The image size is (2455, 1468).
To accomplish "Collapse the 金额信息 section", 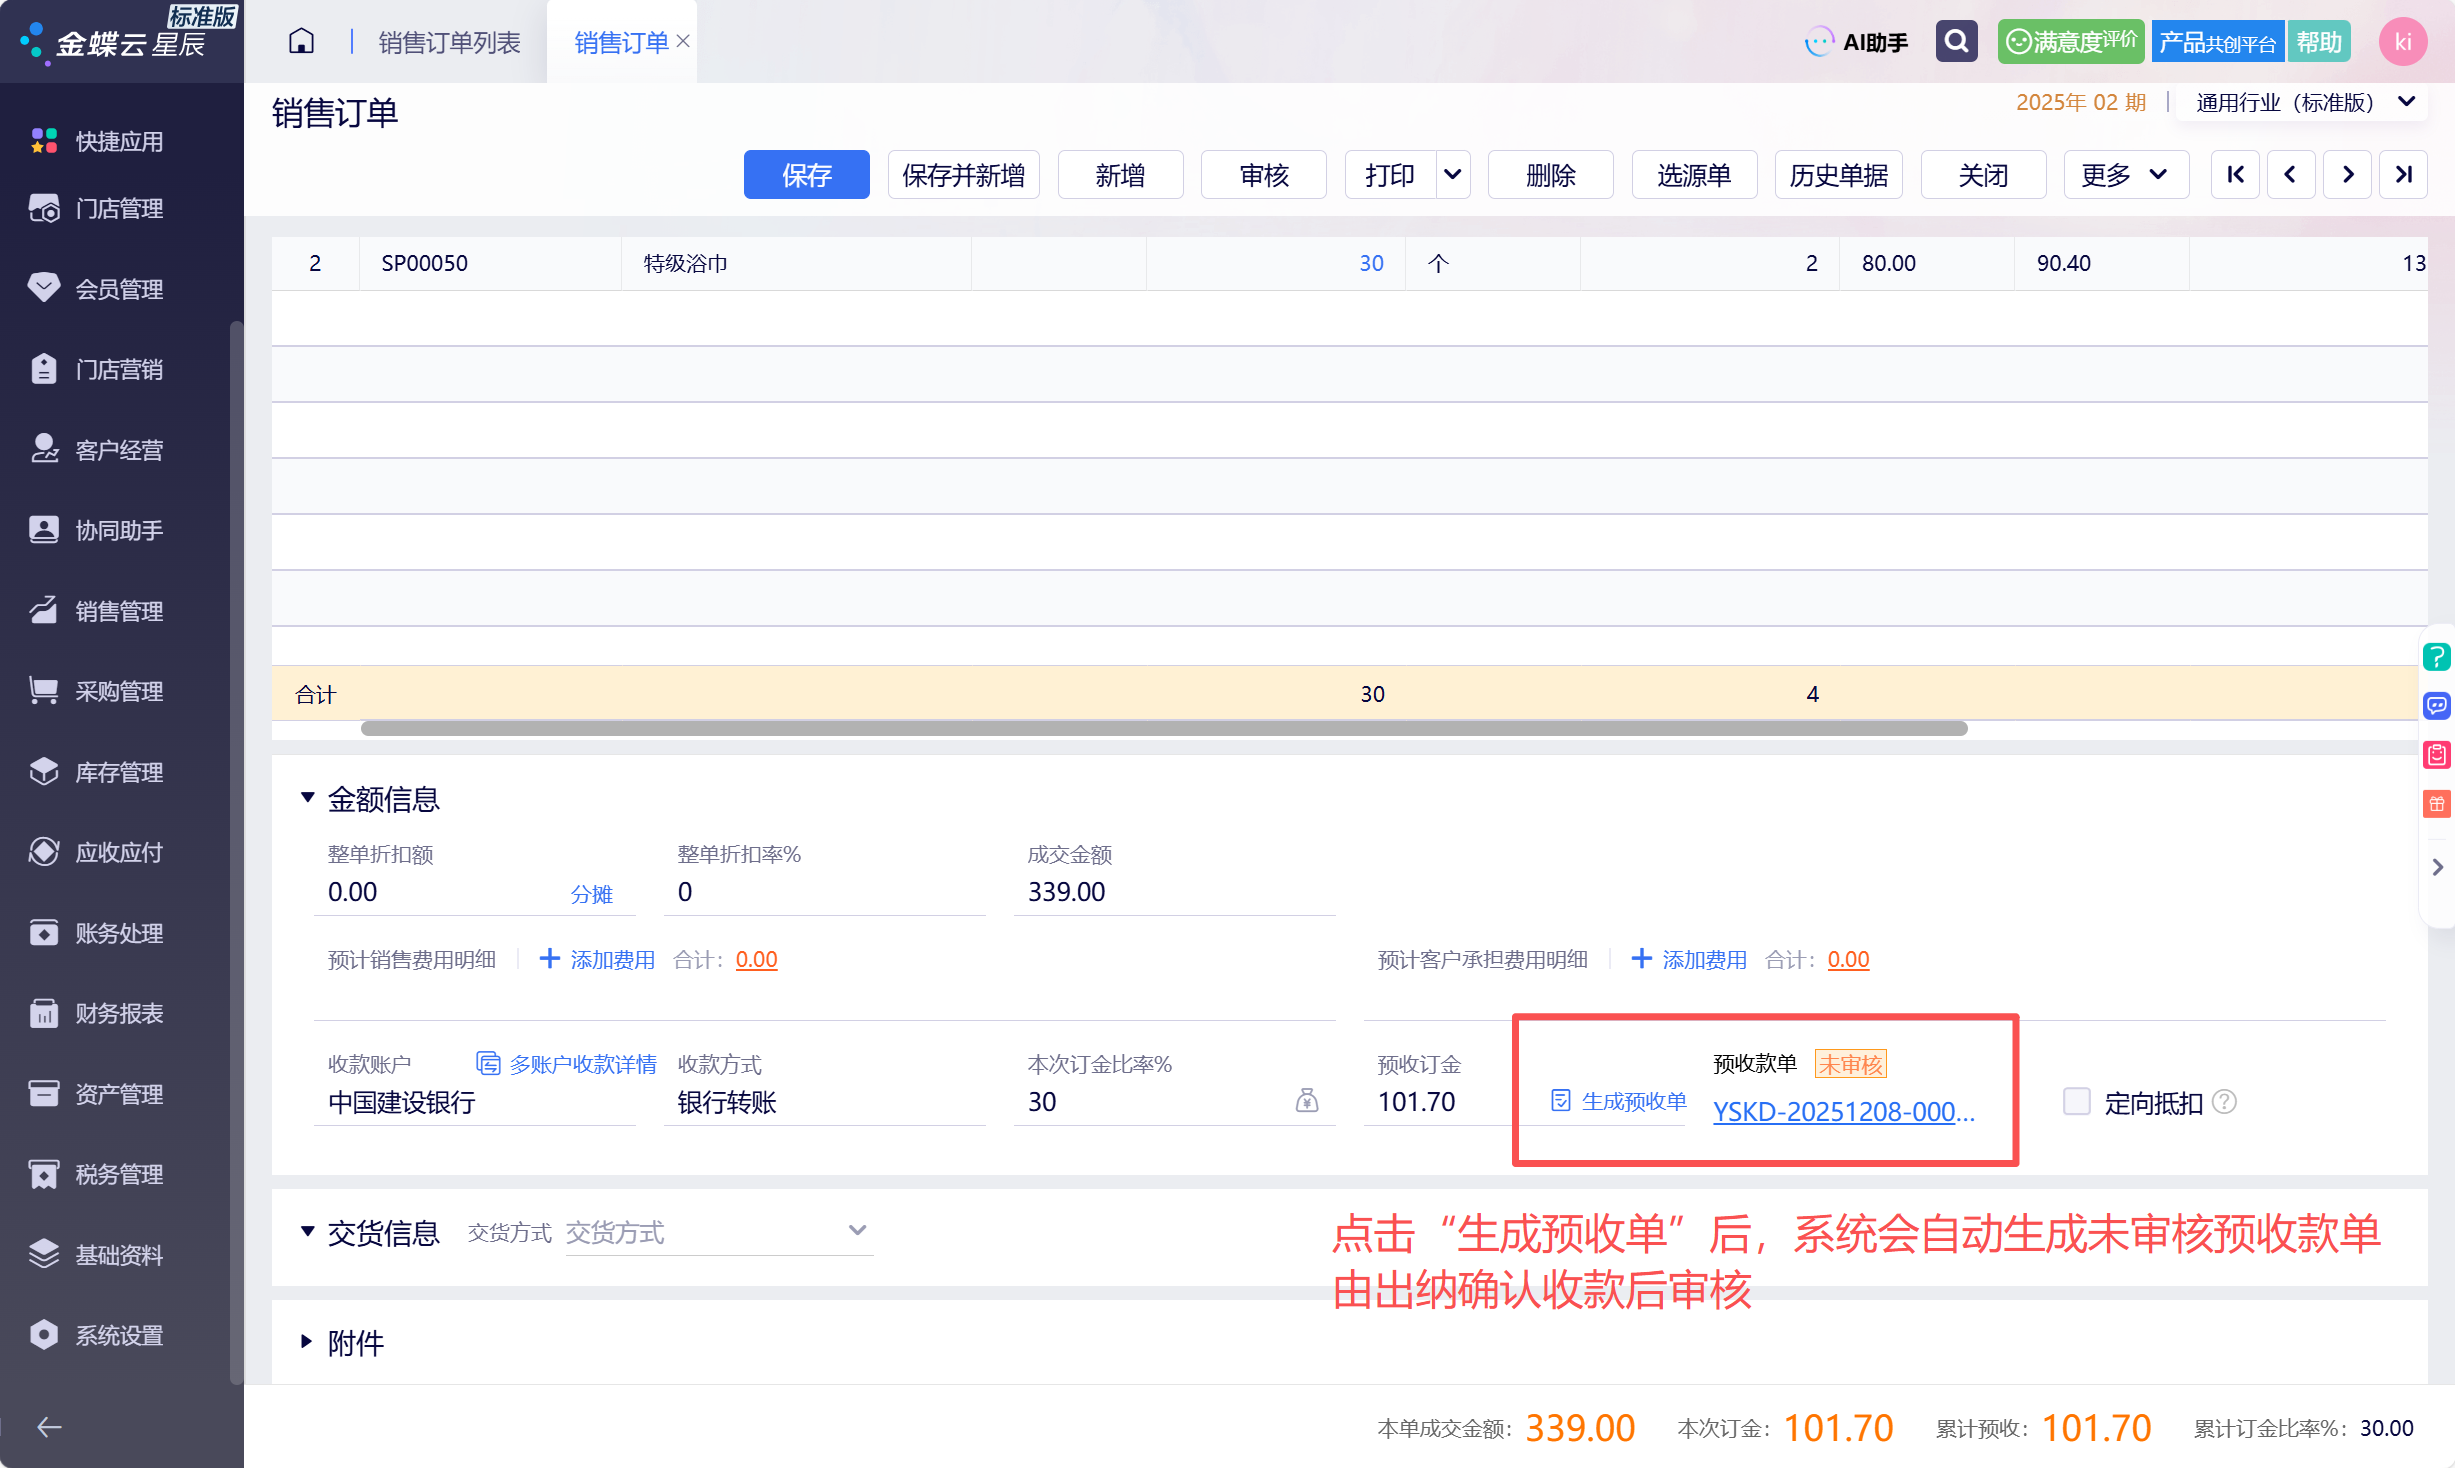I will pos(308,798).
